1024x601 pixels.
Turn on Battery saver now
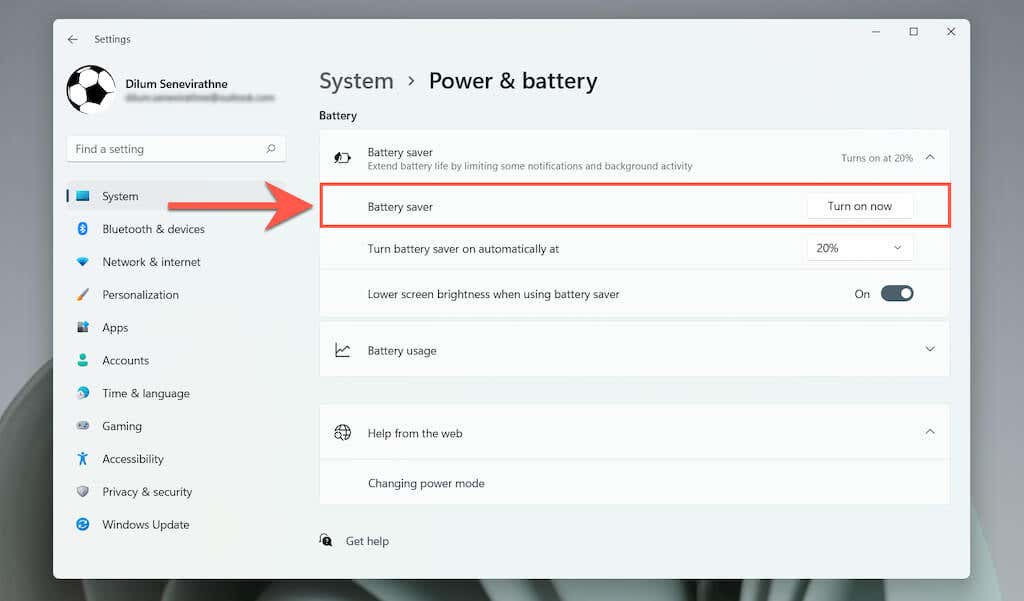[x=859, y=206]
